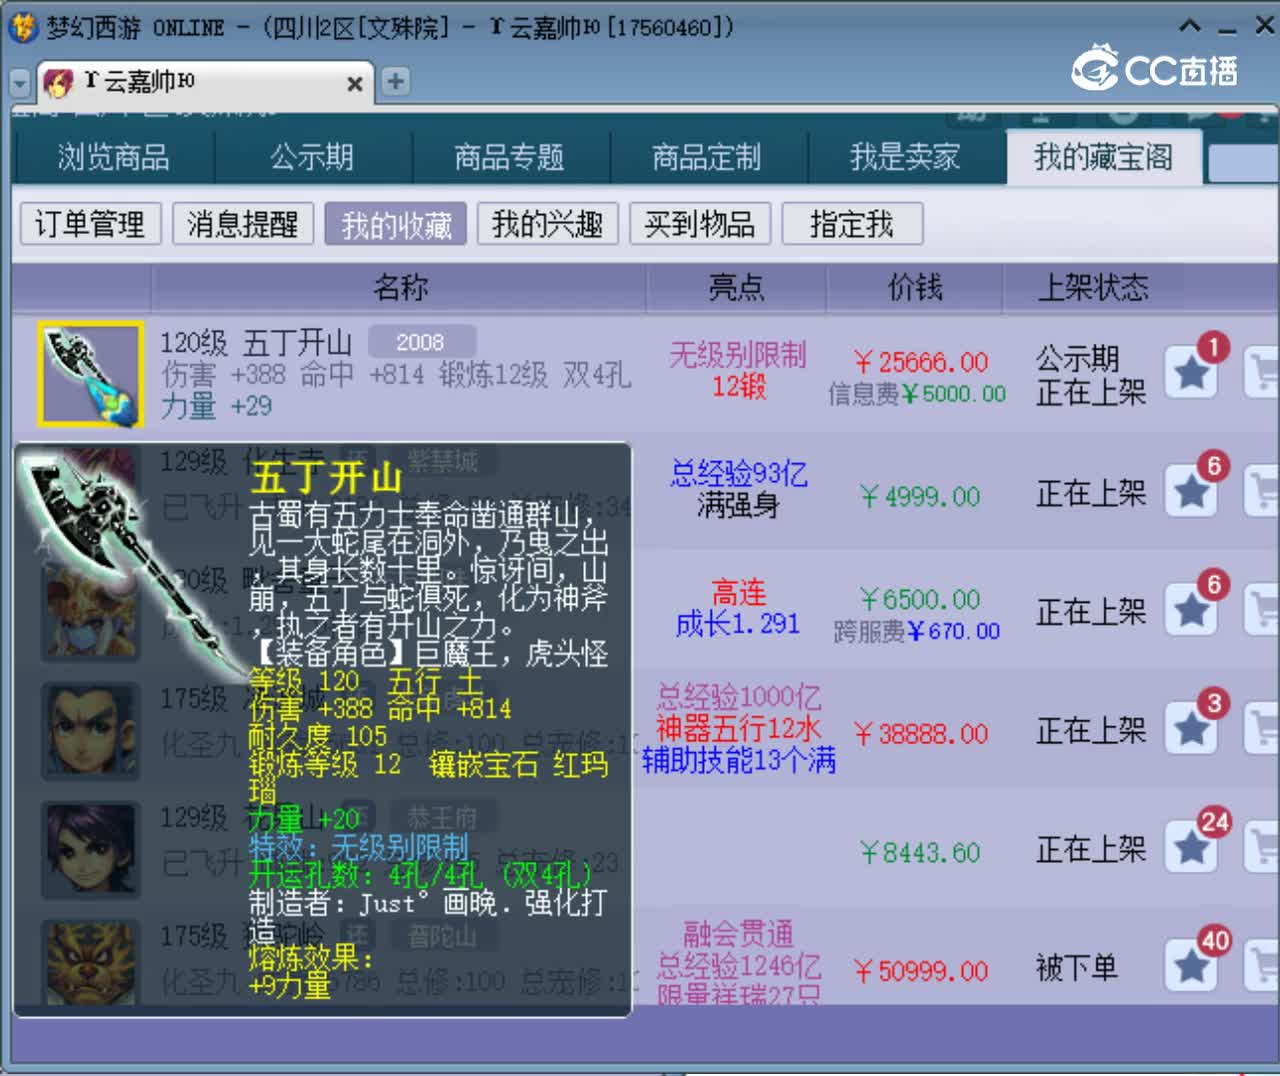Click price ￥8443.60
Image resolution: width=1280 pixels, height=1076 pixels.
(921, 853)
